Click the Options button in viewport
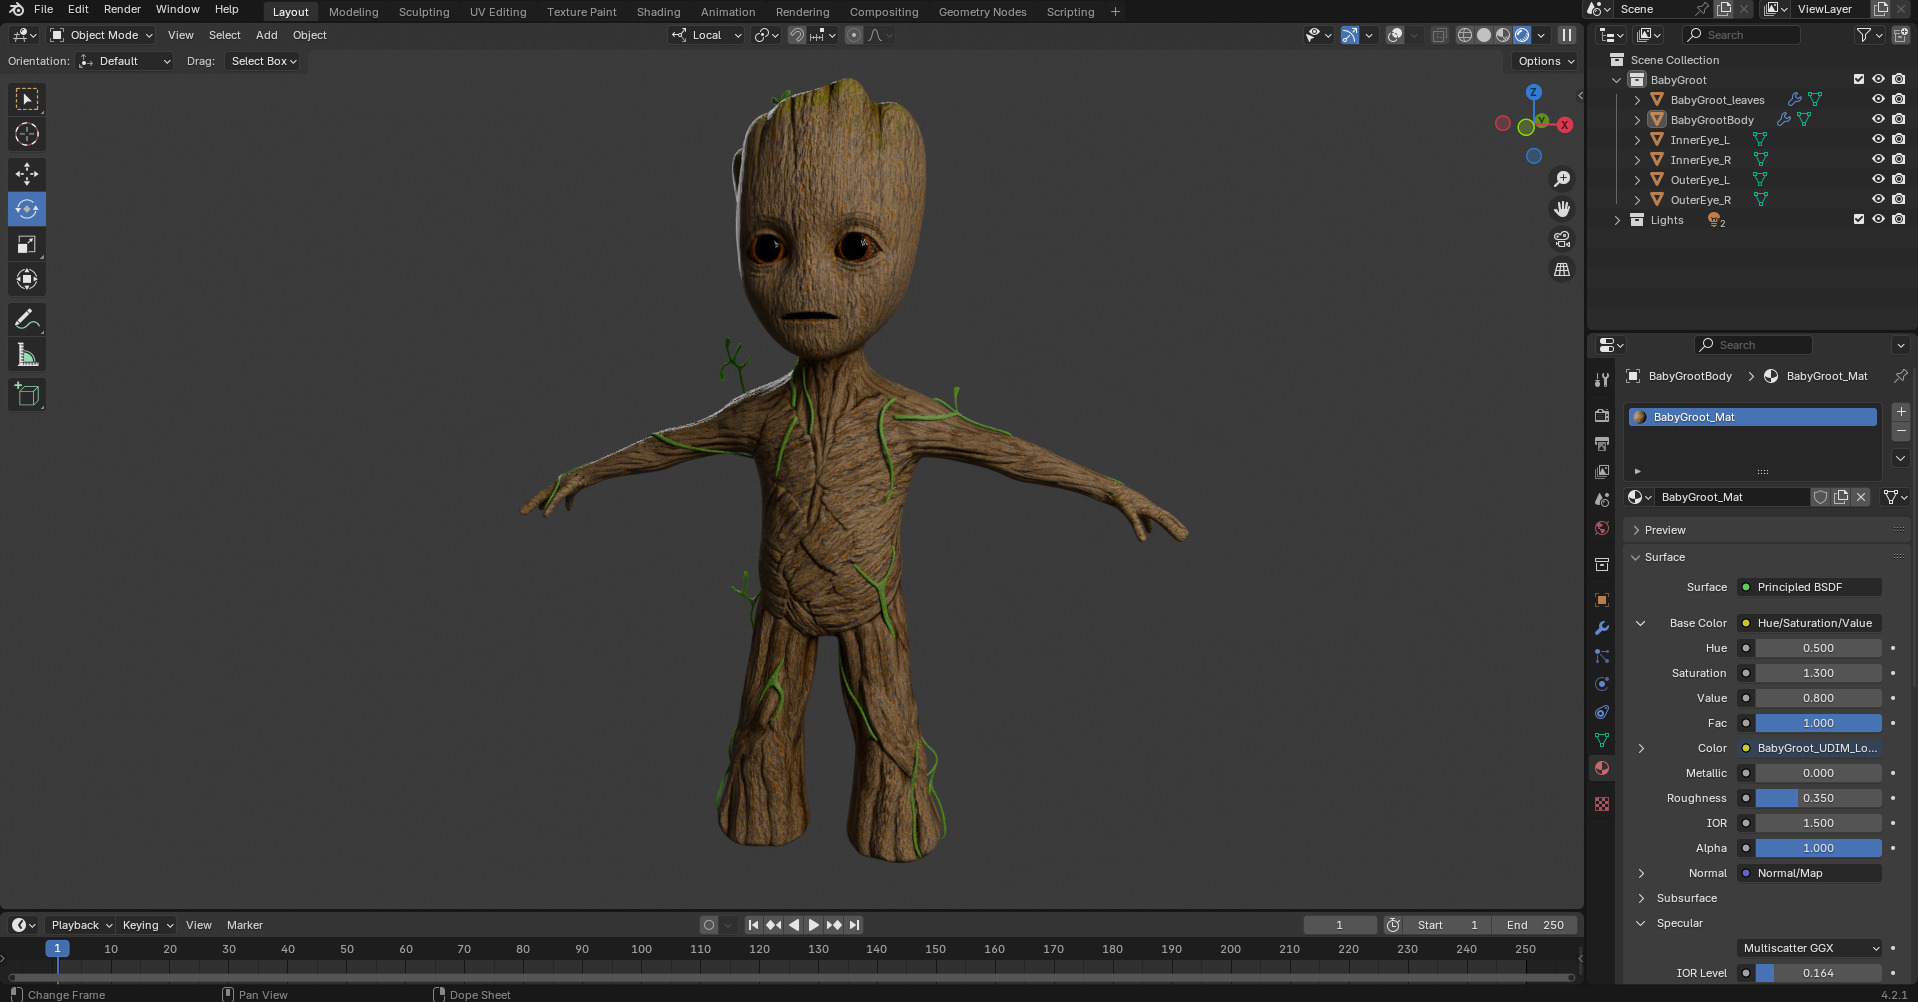This screenshot has height=1002, width=1918. (1544, 61)
